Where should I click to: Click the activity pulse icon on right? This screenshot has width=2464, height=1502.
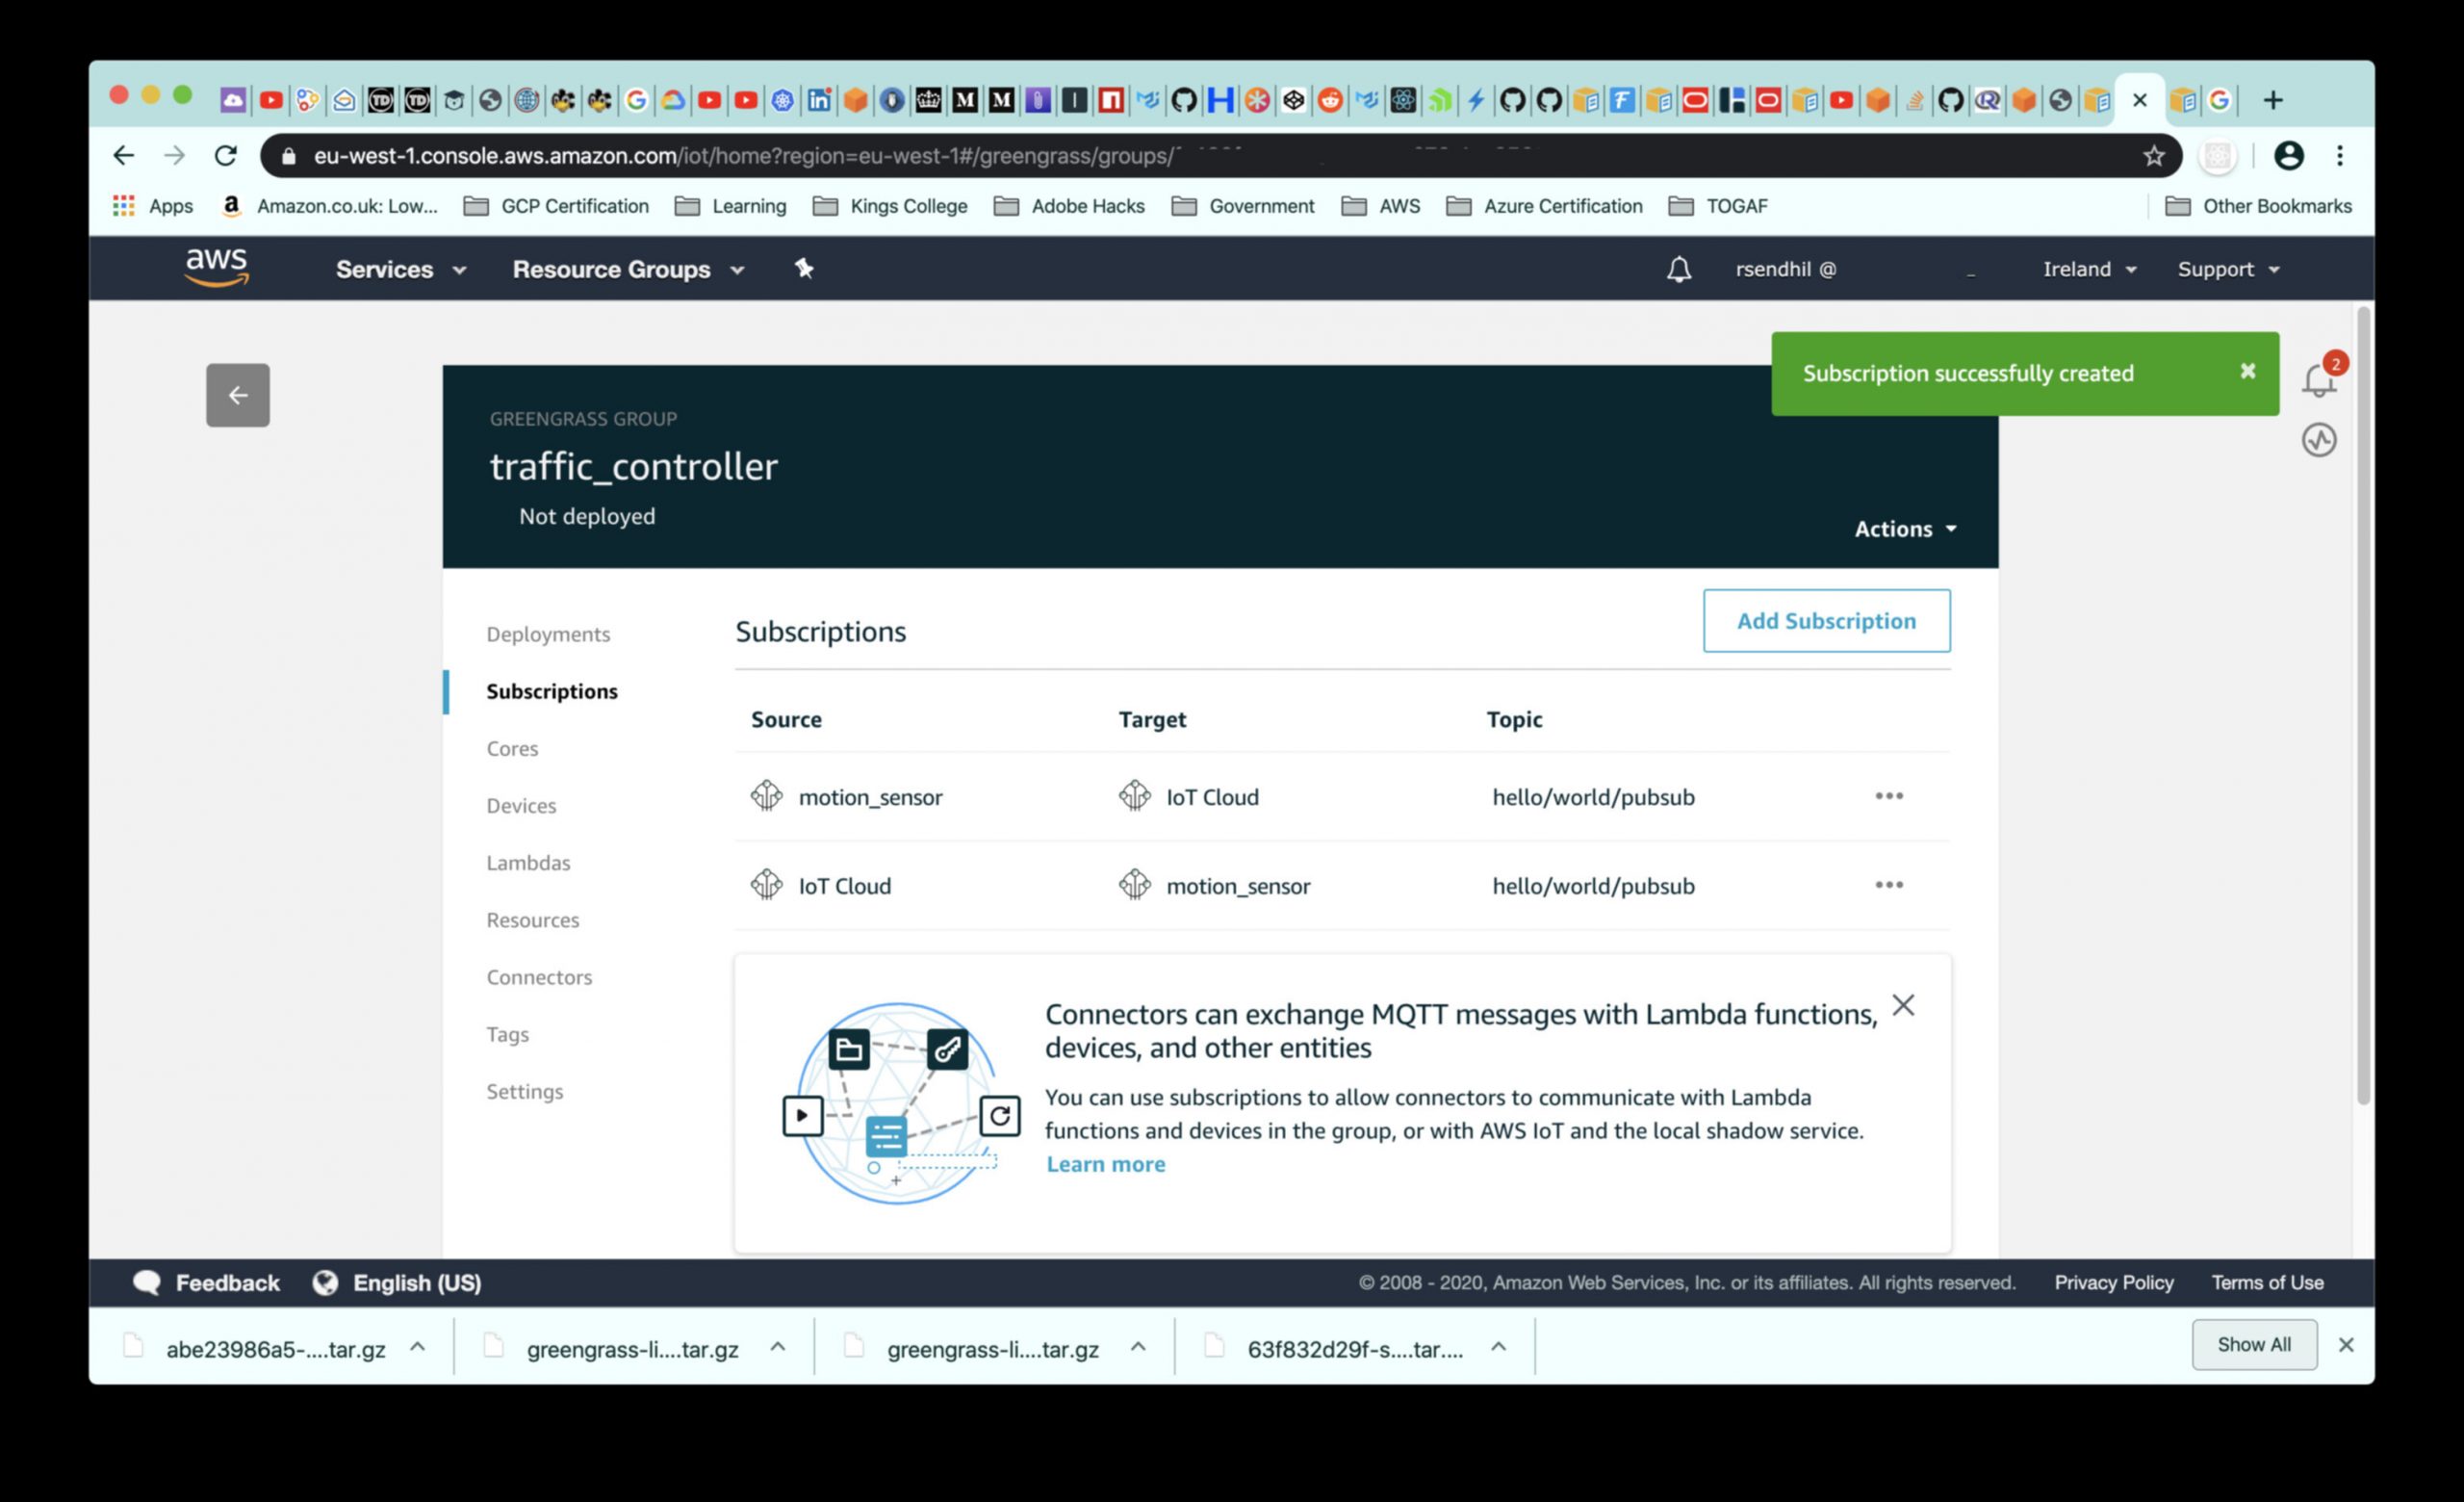point(2318,440)
